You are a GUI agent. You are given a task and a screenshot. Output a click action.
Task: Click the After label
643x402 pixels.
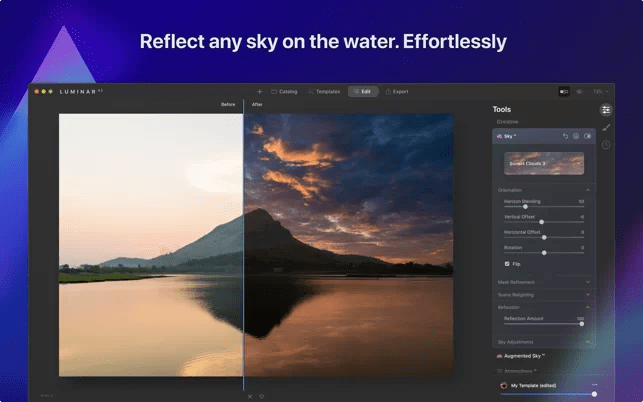click(257, 105)
